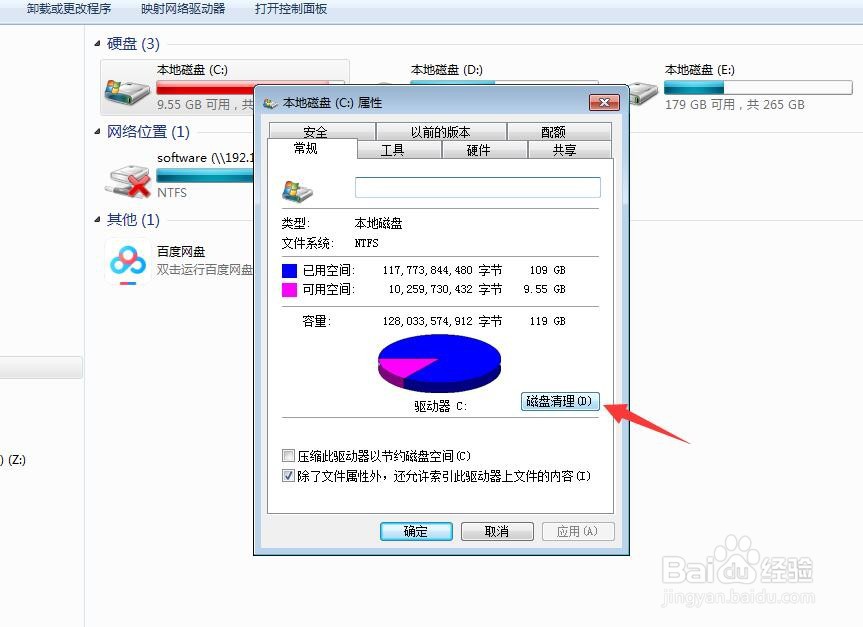
Task: Click the 百度网盘 item name
Action: pyautogui.click(x=181, y=252)
